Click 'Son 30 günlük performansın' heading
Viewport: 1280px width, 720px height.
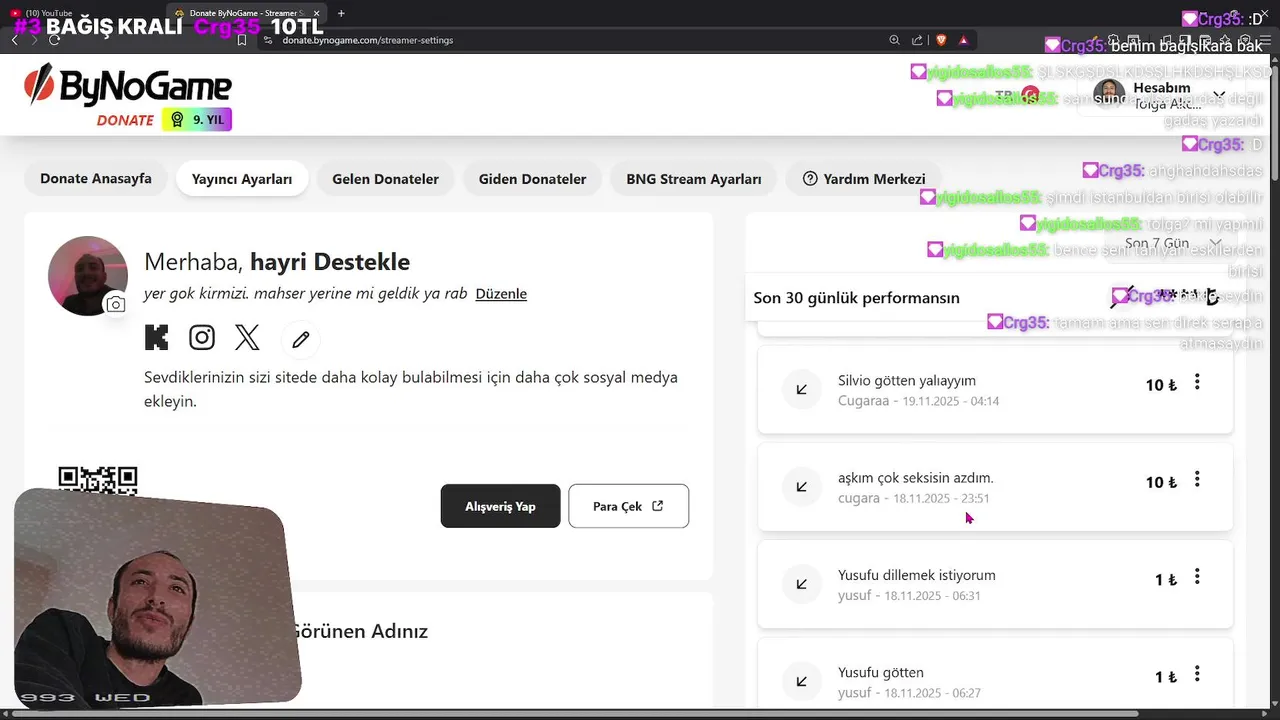pyautogui.click(x=856, y=298)
